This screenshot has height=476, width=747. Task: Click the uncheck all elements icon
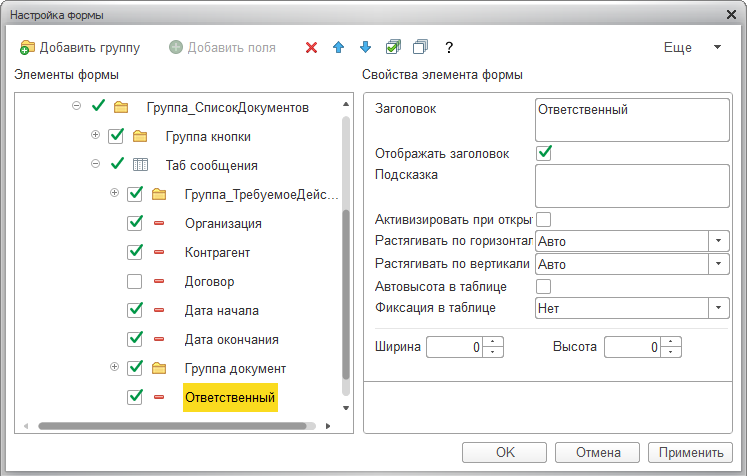point(420,47)
